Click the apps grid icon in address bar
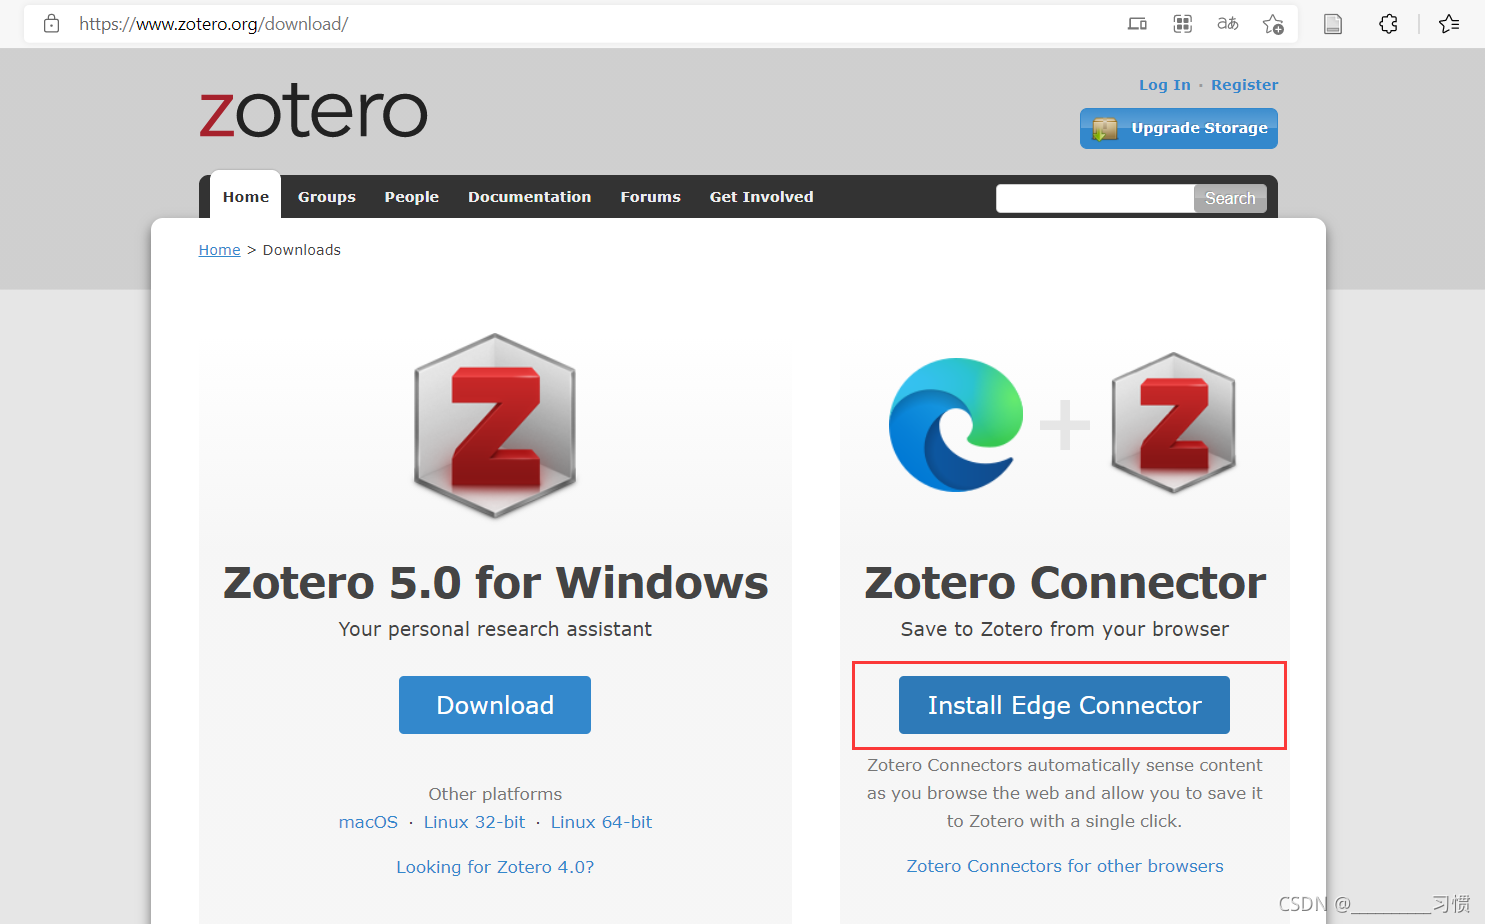1485x924 pixels. [x=1182, y=24]
